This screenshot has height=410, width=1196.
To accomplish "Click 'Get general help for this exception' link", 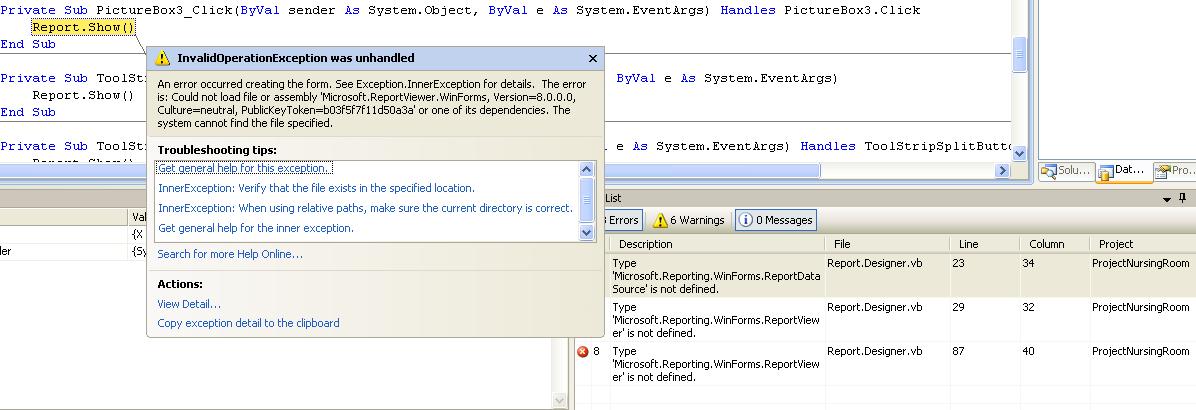I will coord(243,168).
